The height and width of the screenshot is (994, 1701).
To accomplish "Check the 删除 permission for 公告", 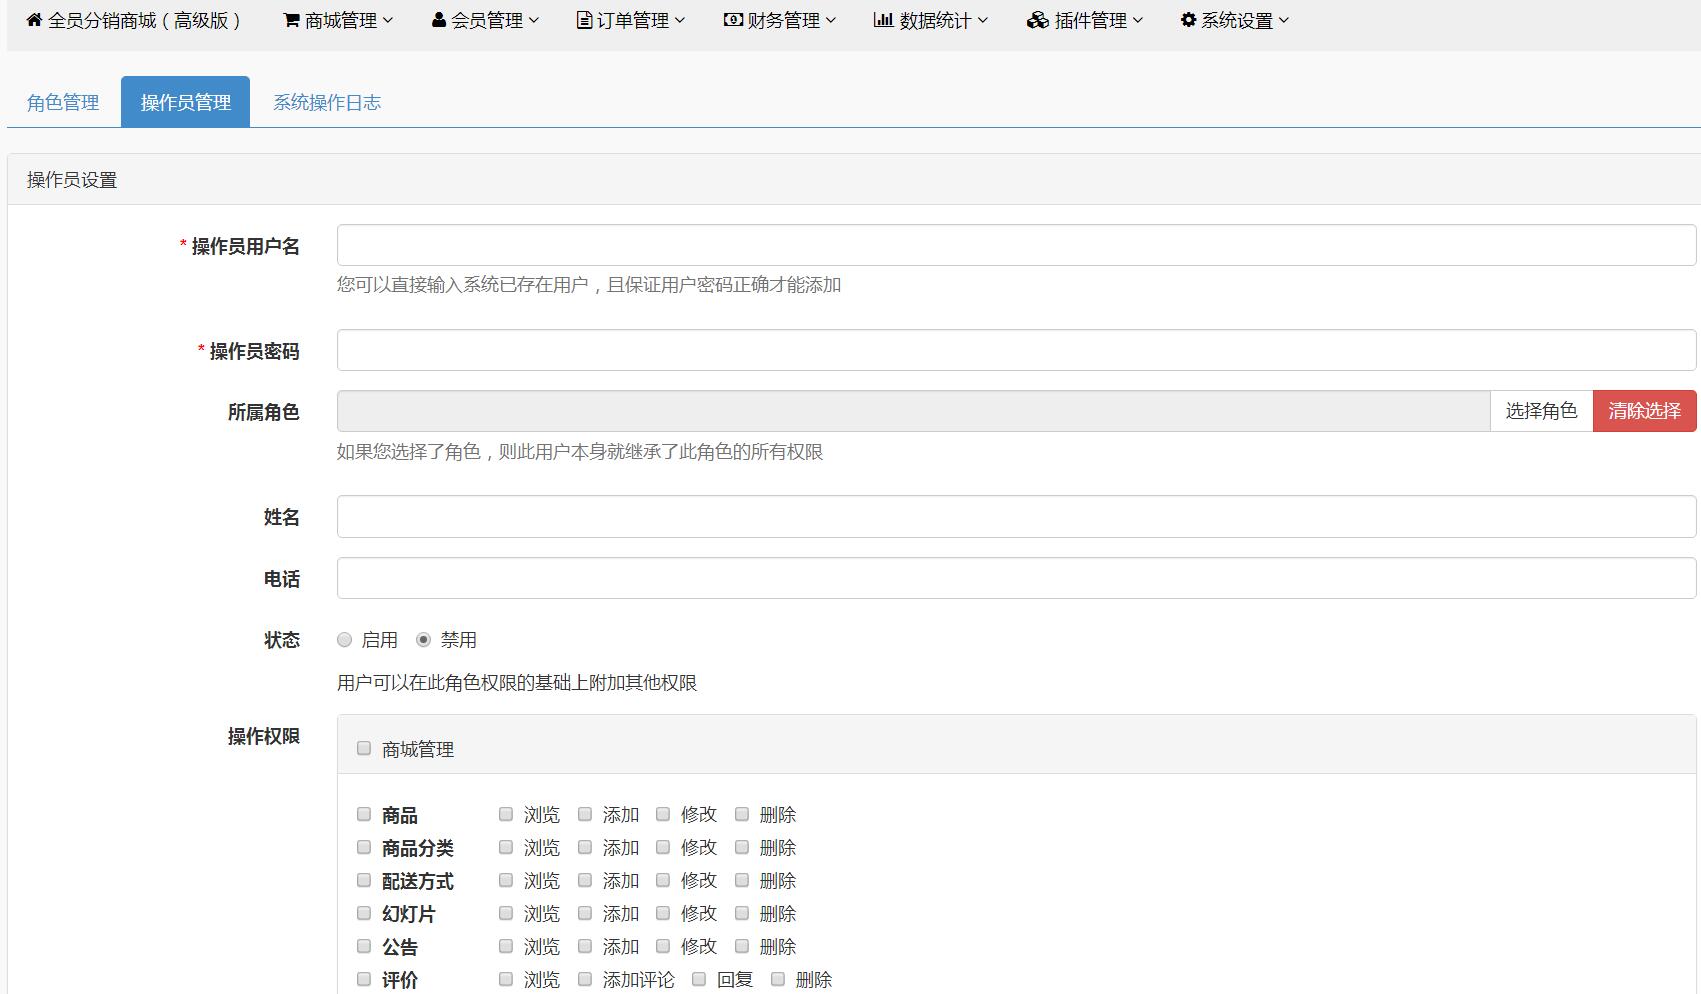I will coord(741,946).
